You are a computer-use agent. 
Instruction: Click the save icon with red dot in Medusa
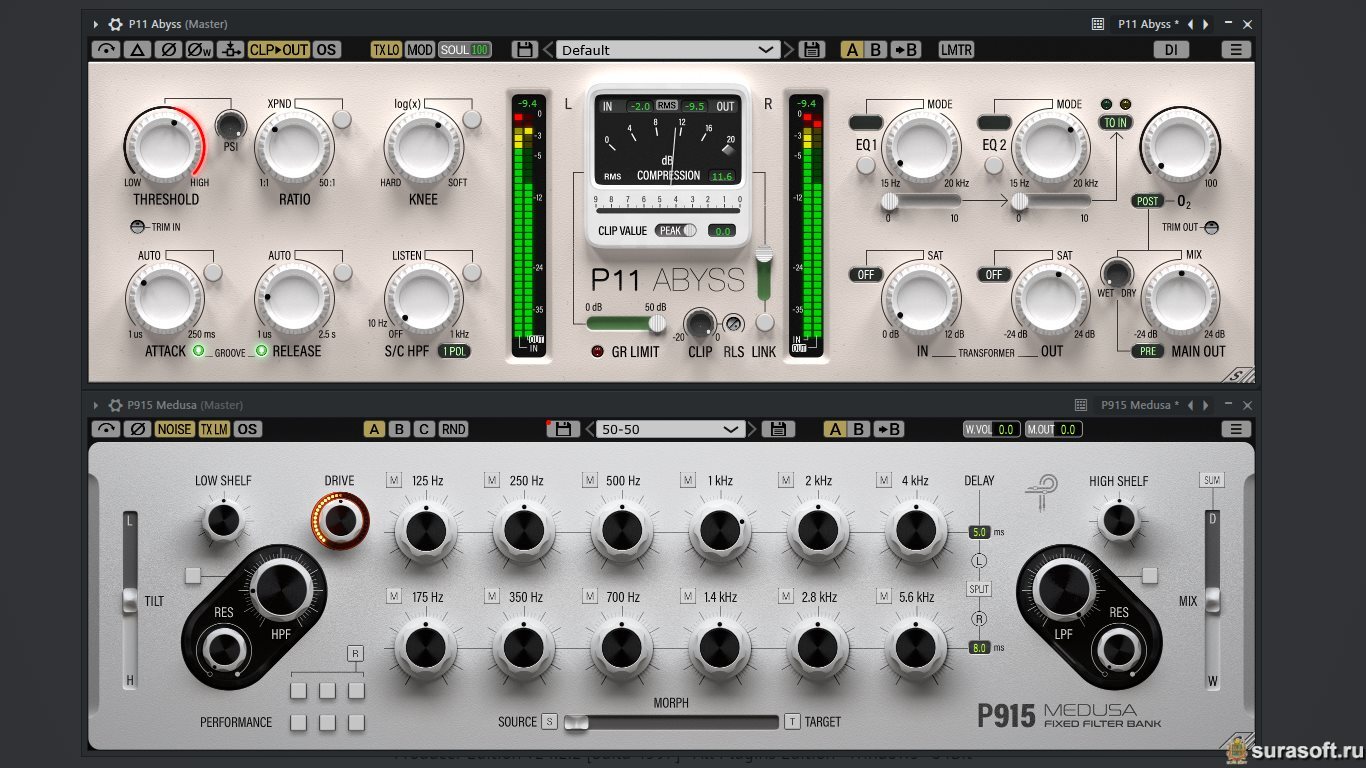click(561, 429)
